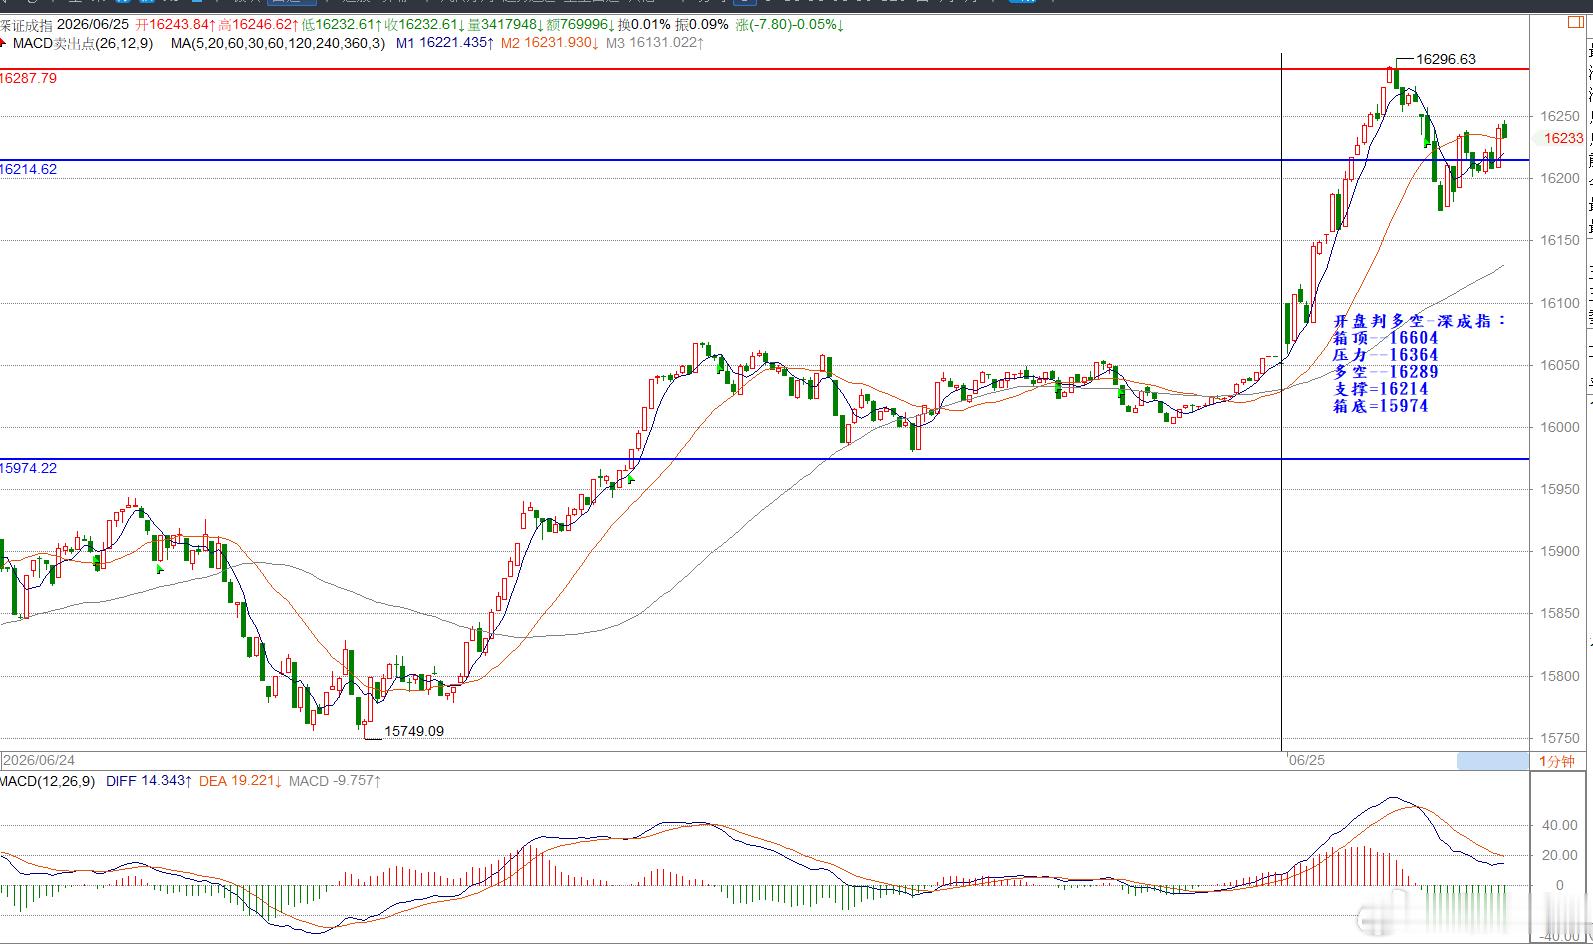Select annotation line 支撑=16214
The width and height of the screenshot is (1593, 952).
point(1381,389)
